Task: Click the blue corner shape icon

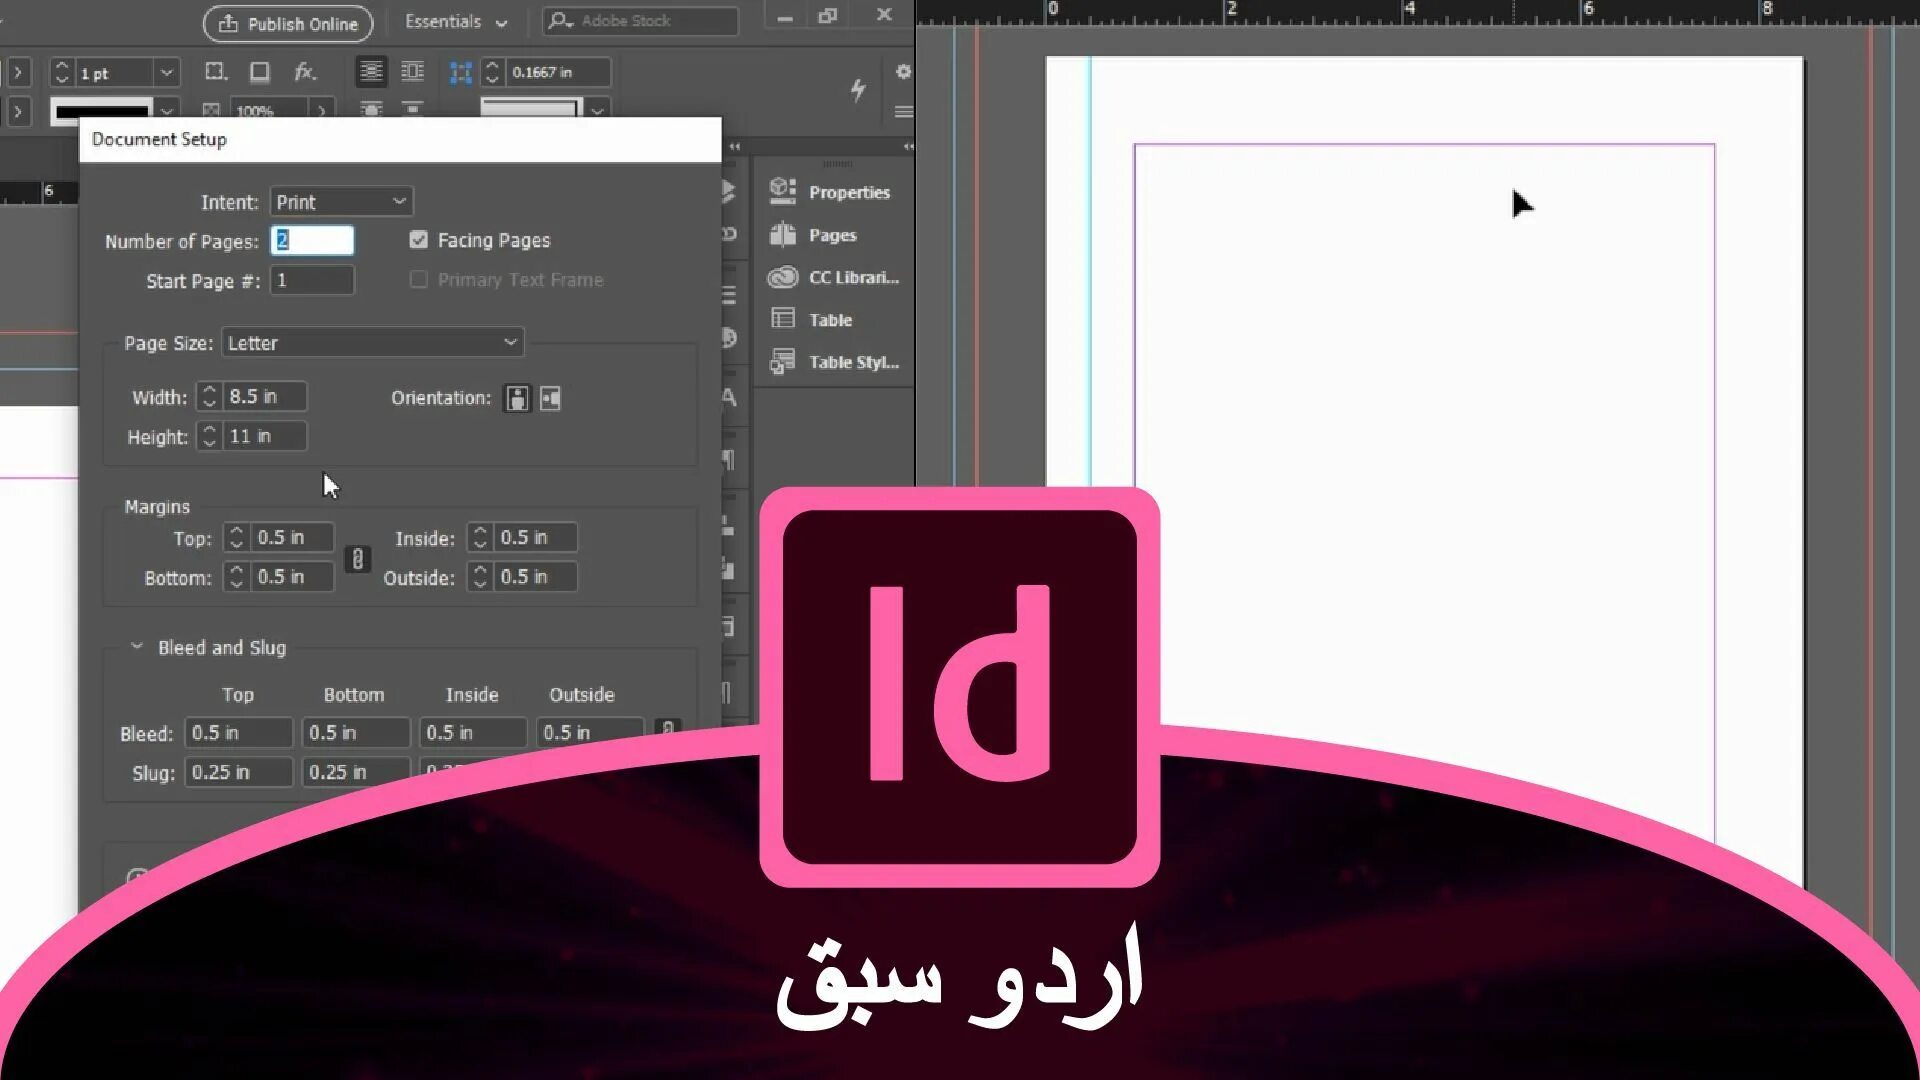Action: click(460, 72)
